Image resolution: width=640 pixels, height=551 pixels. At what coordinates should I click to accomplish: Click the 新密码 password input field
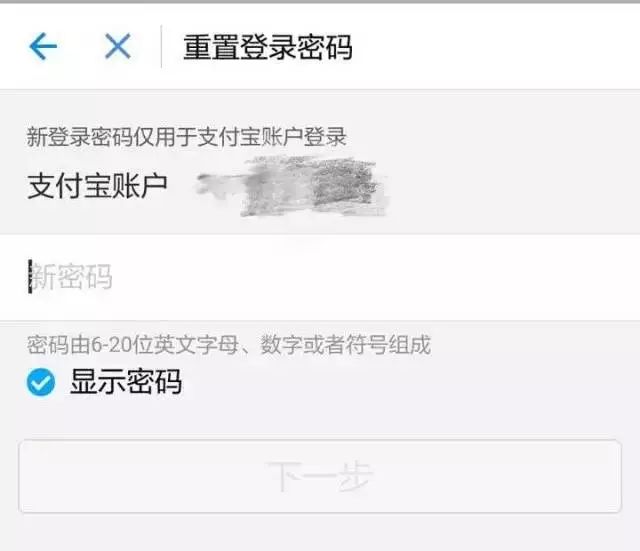point(320,277)
